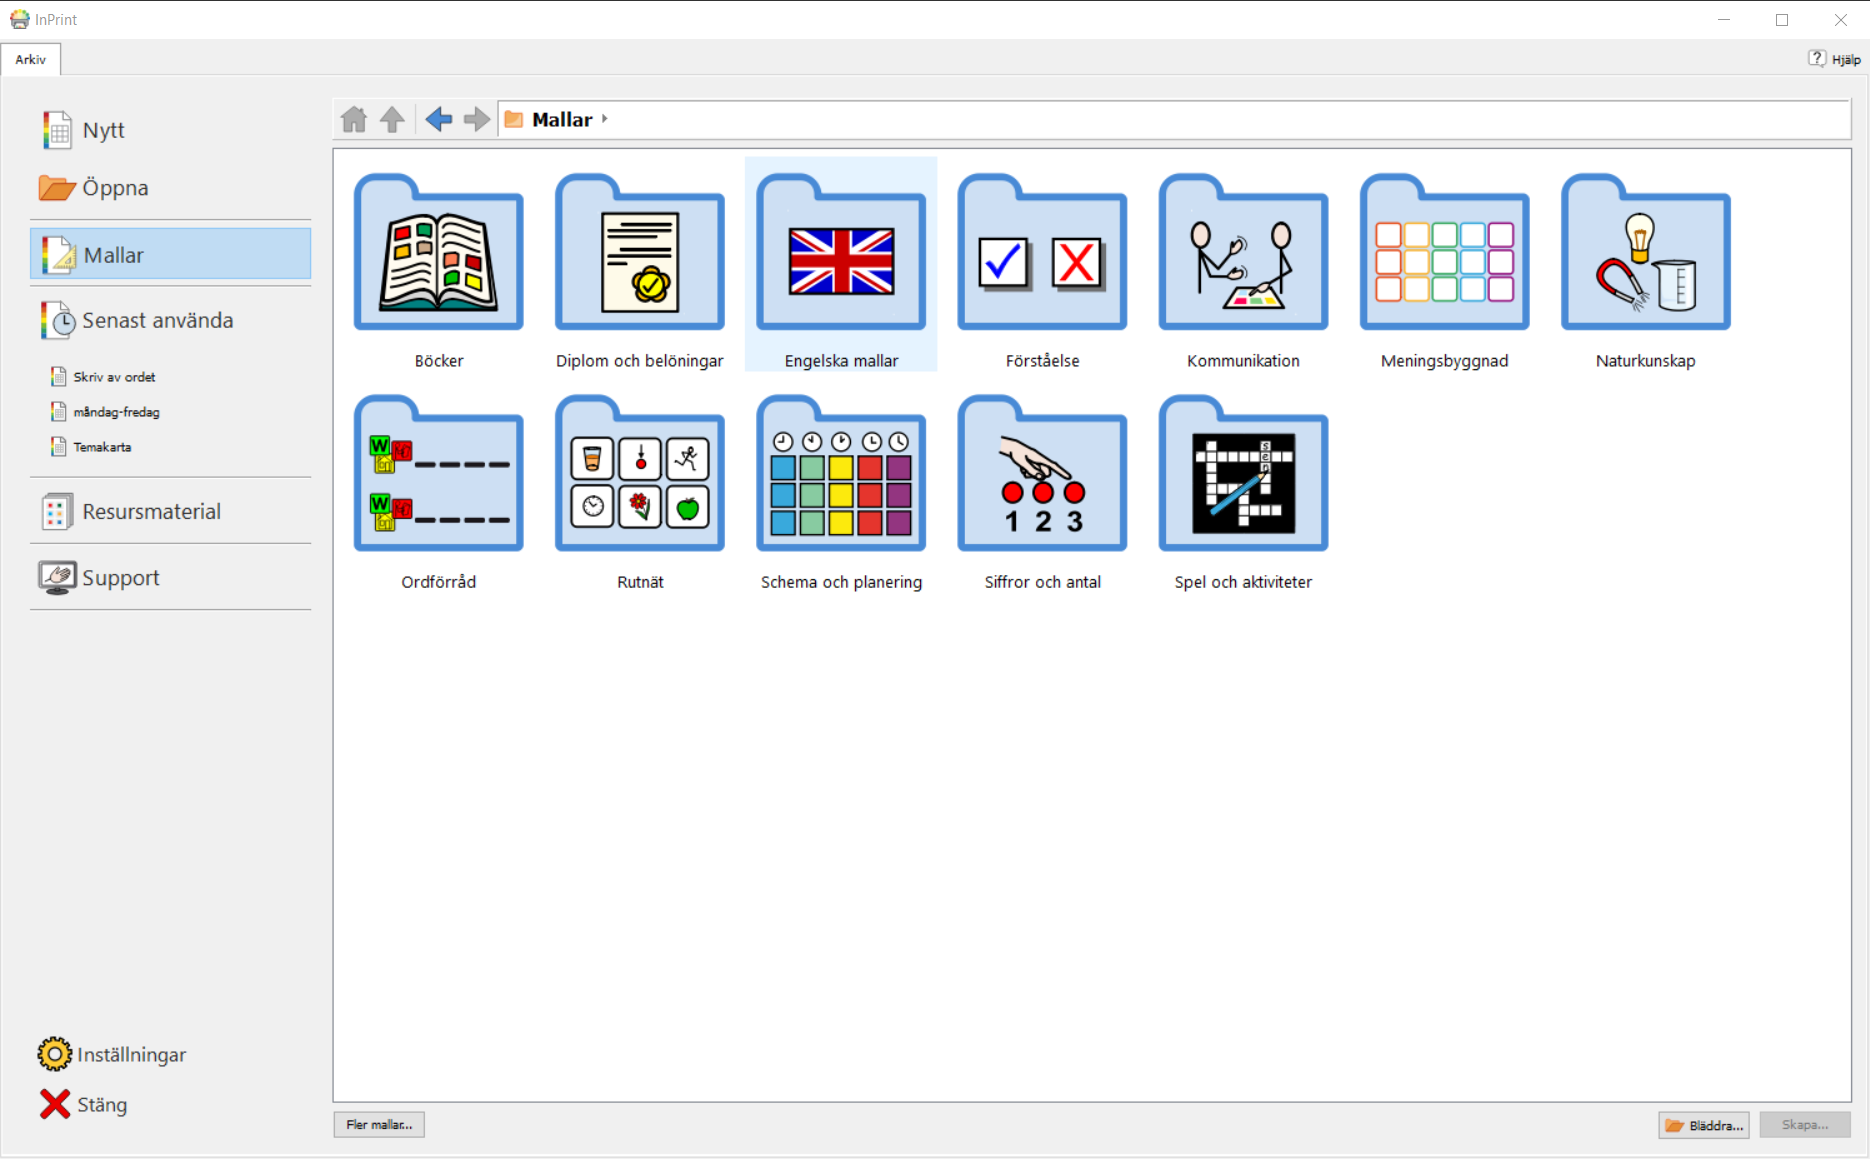Click the Hjälp help button
1870x1159 pixels.
pos(1835,59)
